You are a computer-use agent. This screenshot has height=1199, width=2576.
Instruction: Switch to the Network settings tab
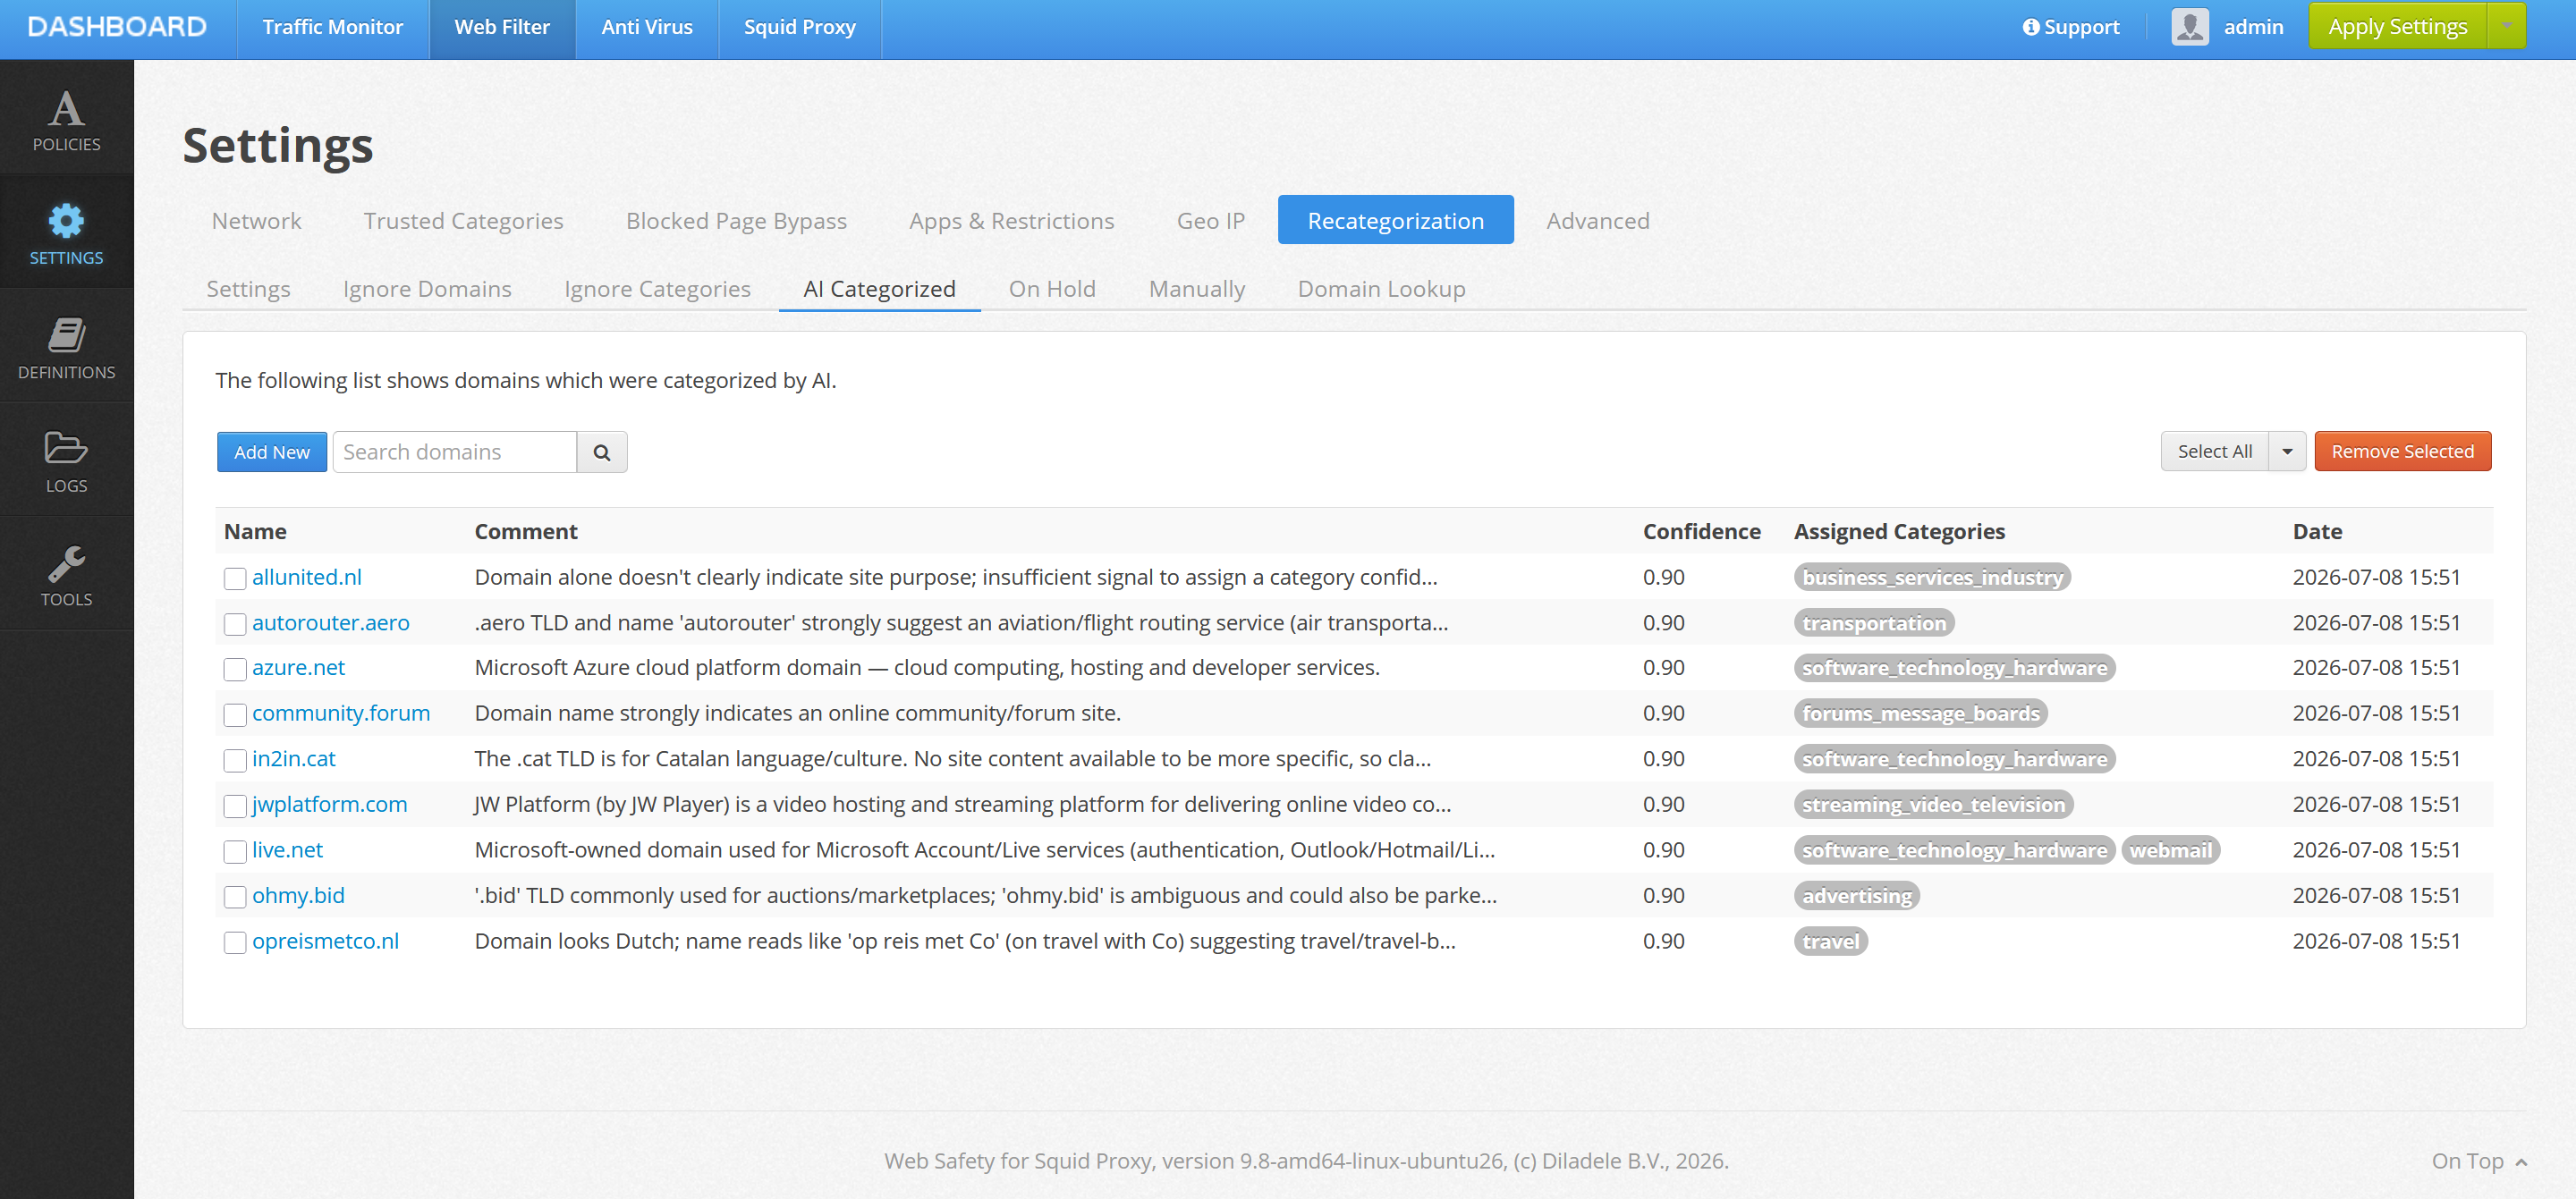[256, 220]
